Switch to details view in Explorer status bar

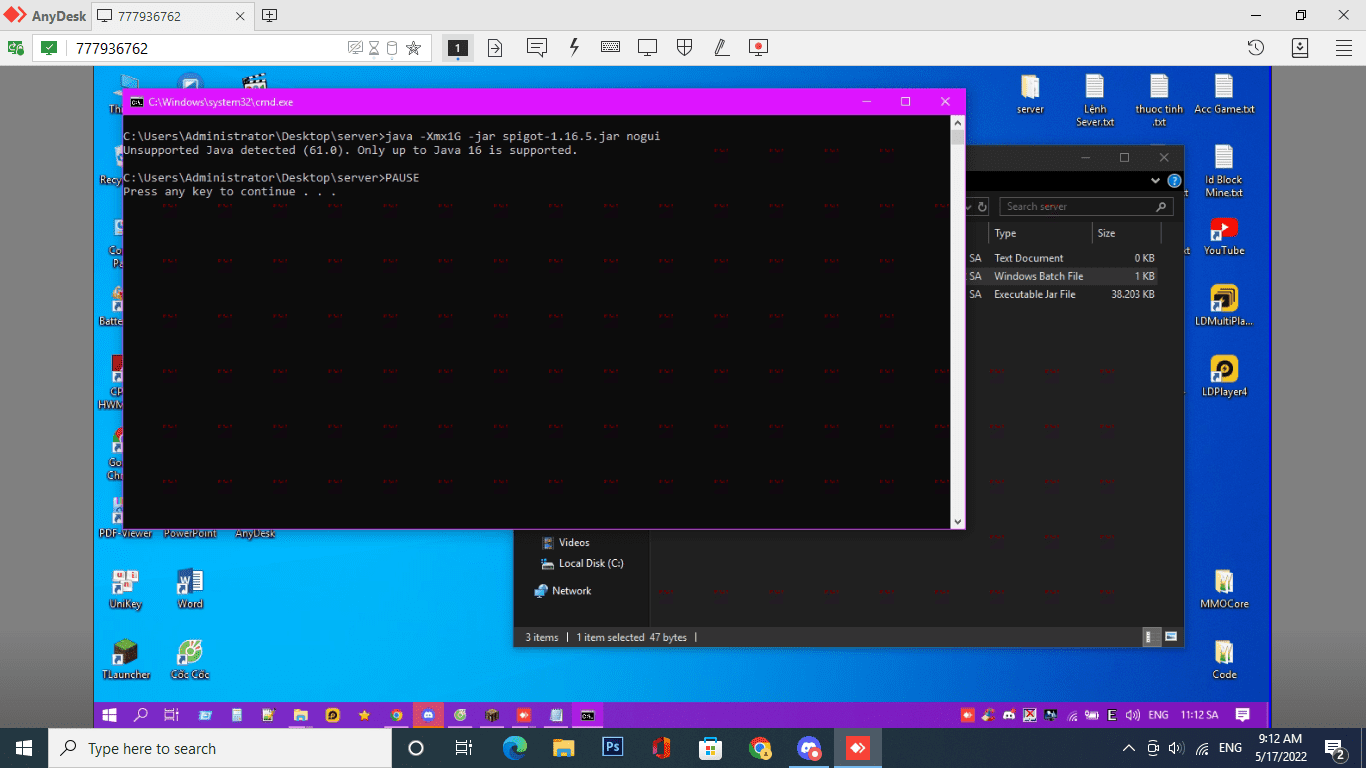click(x=1151, y=637)
